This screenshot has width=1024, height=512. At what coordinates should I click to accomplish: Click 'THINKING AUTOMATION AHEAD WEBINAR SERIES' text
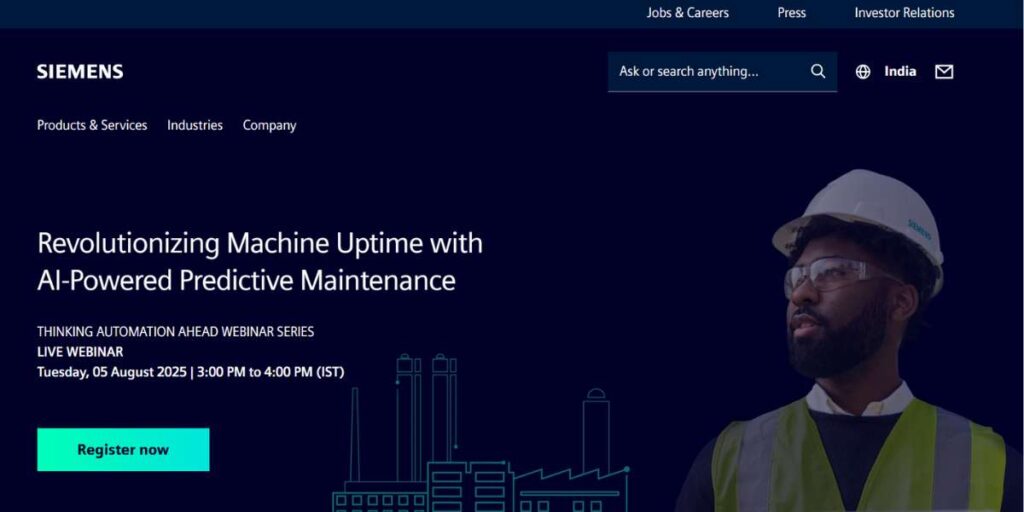click(x=176, y=332)
